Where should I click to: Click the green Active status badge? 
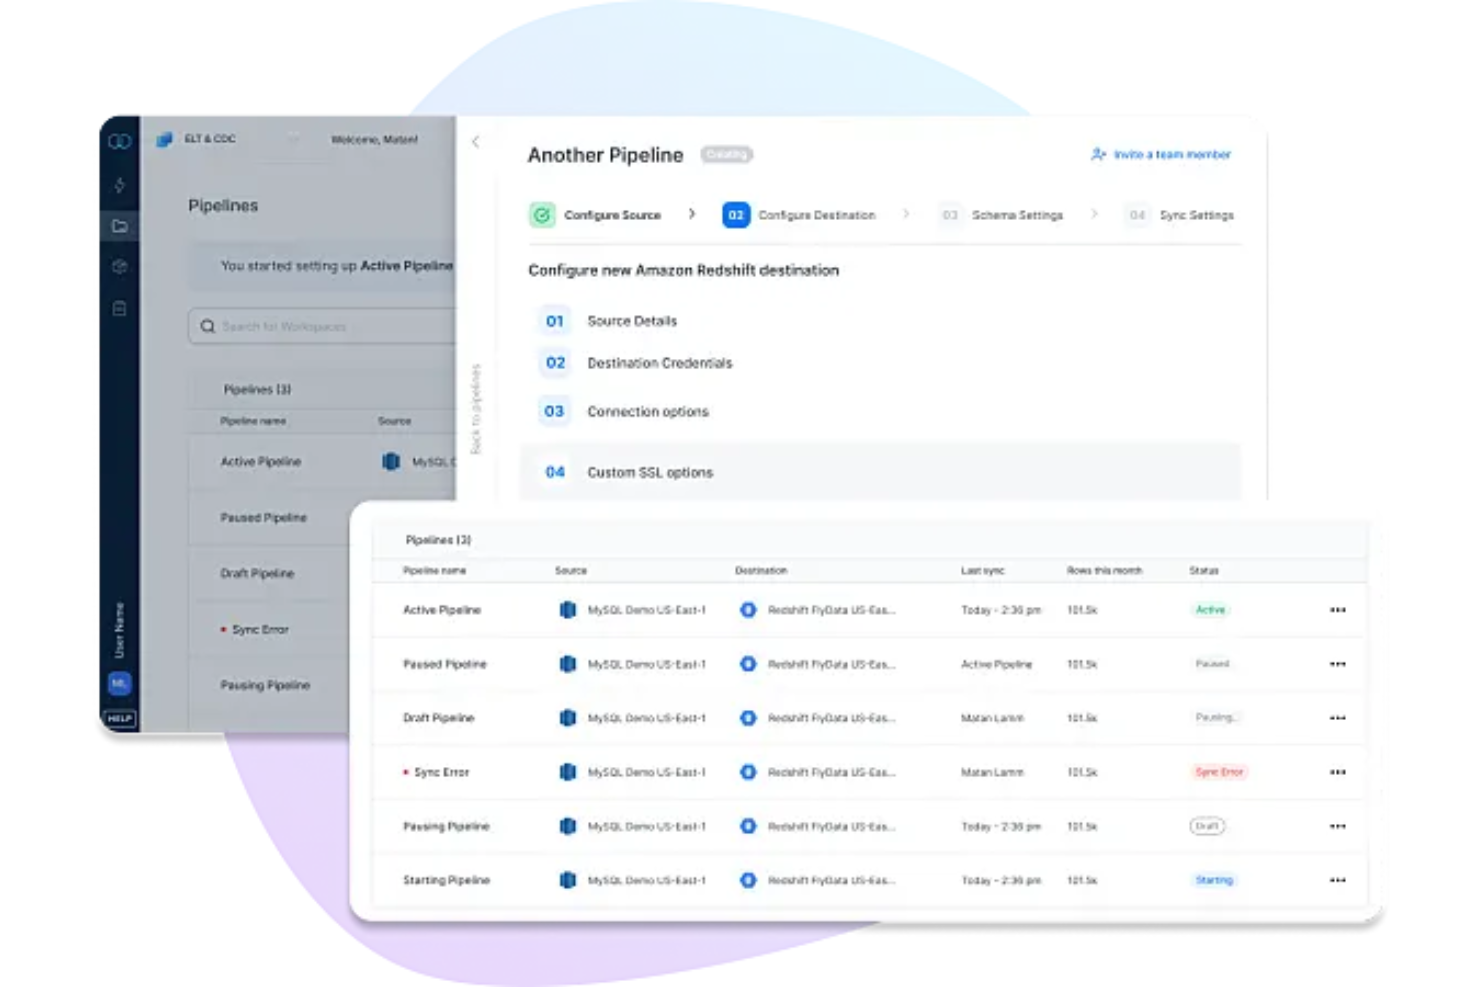pyautogui.click(x=1210, y=610)
